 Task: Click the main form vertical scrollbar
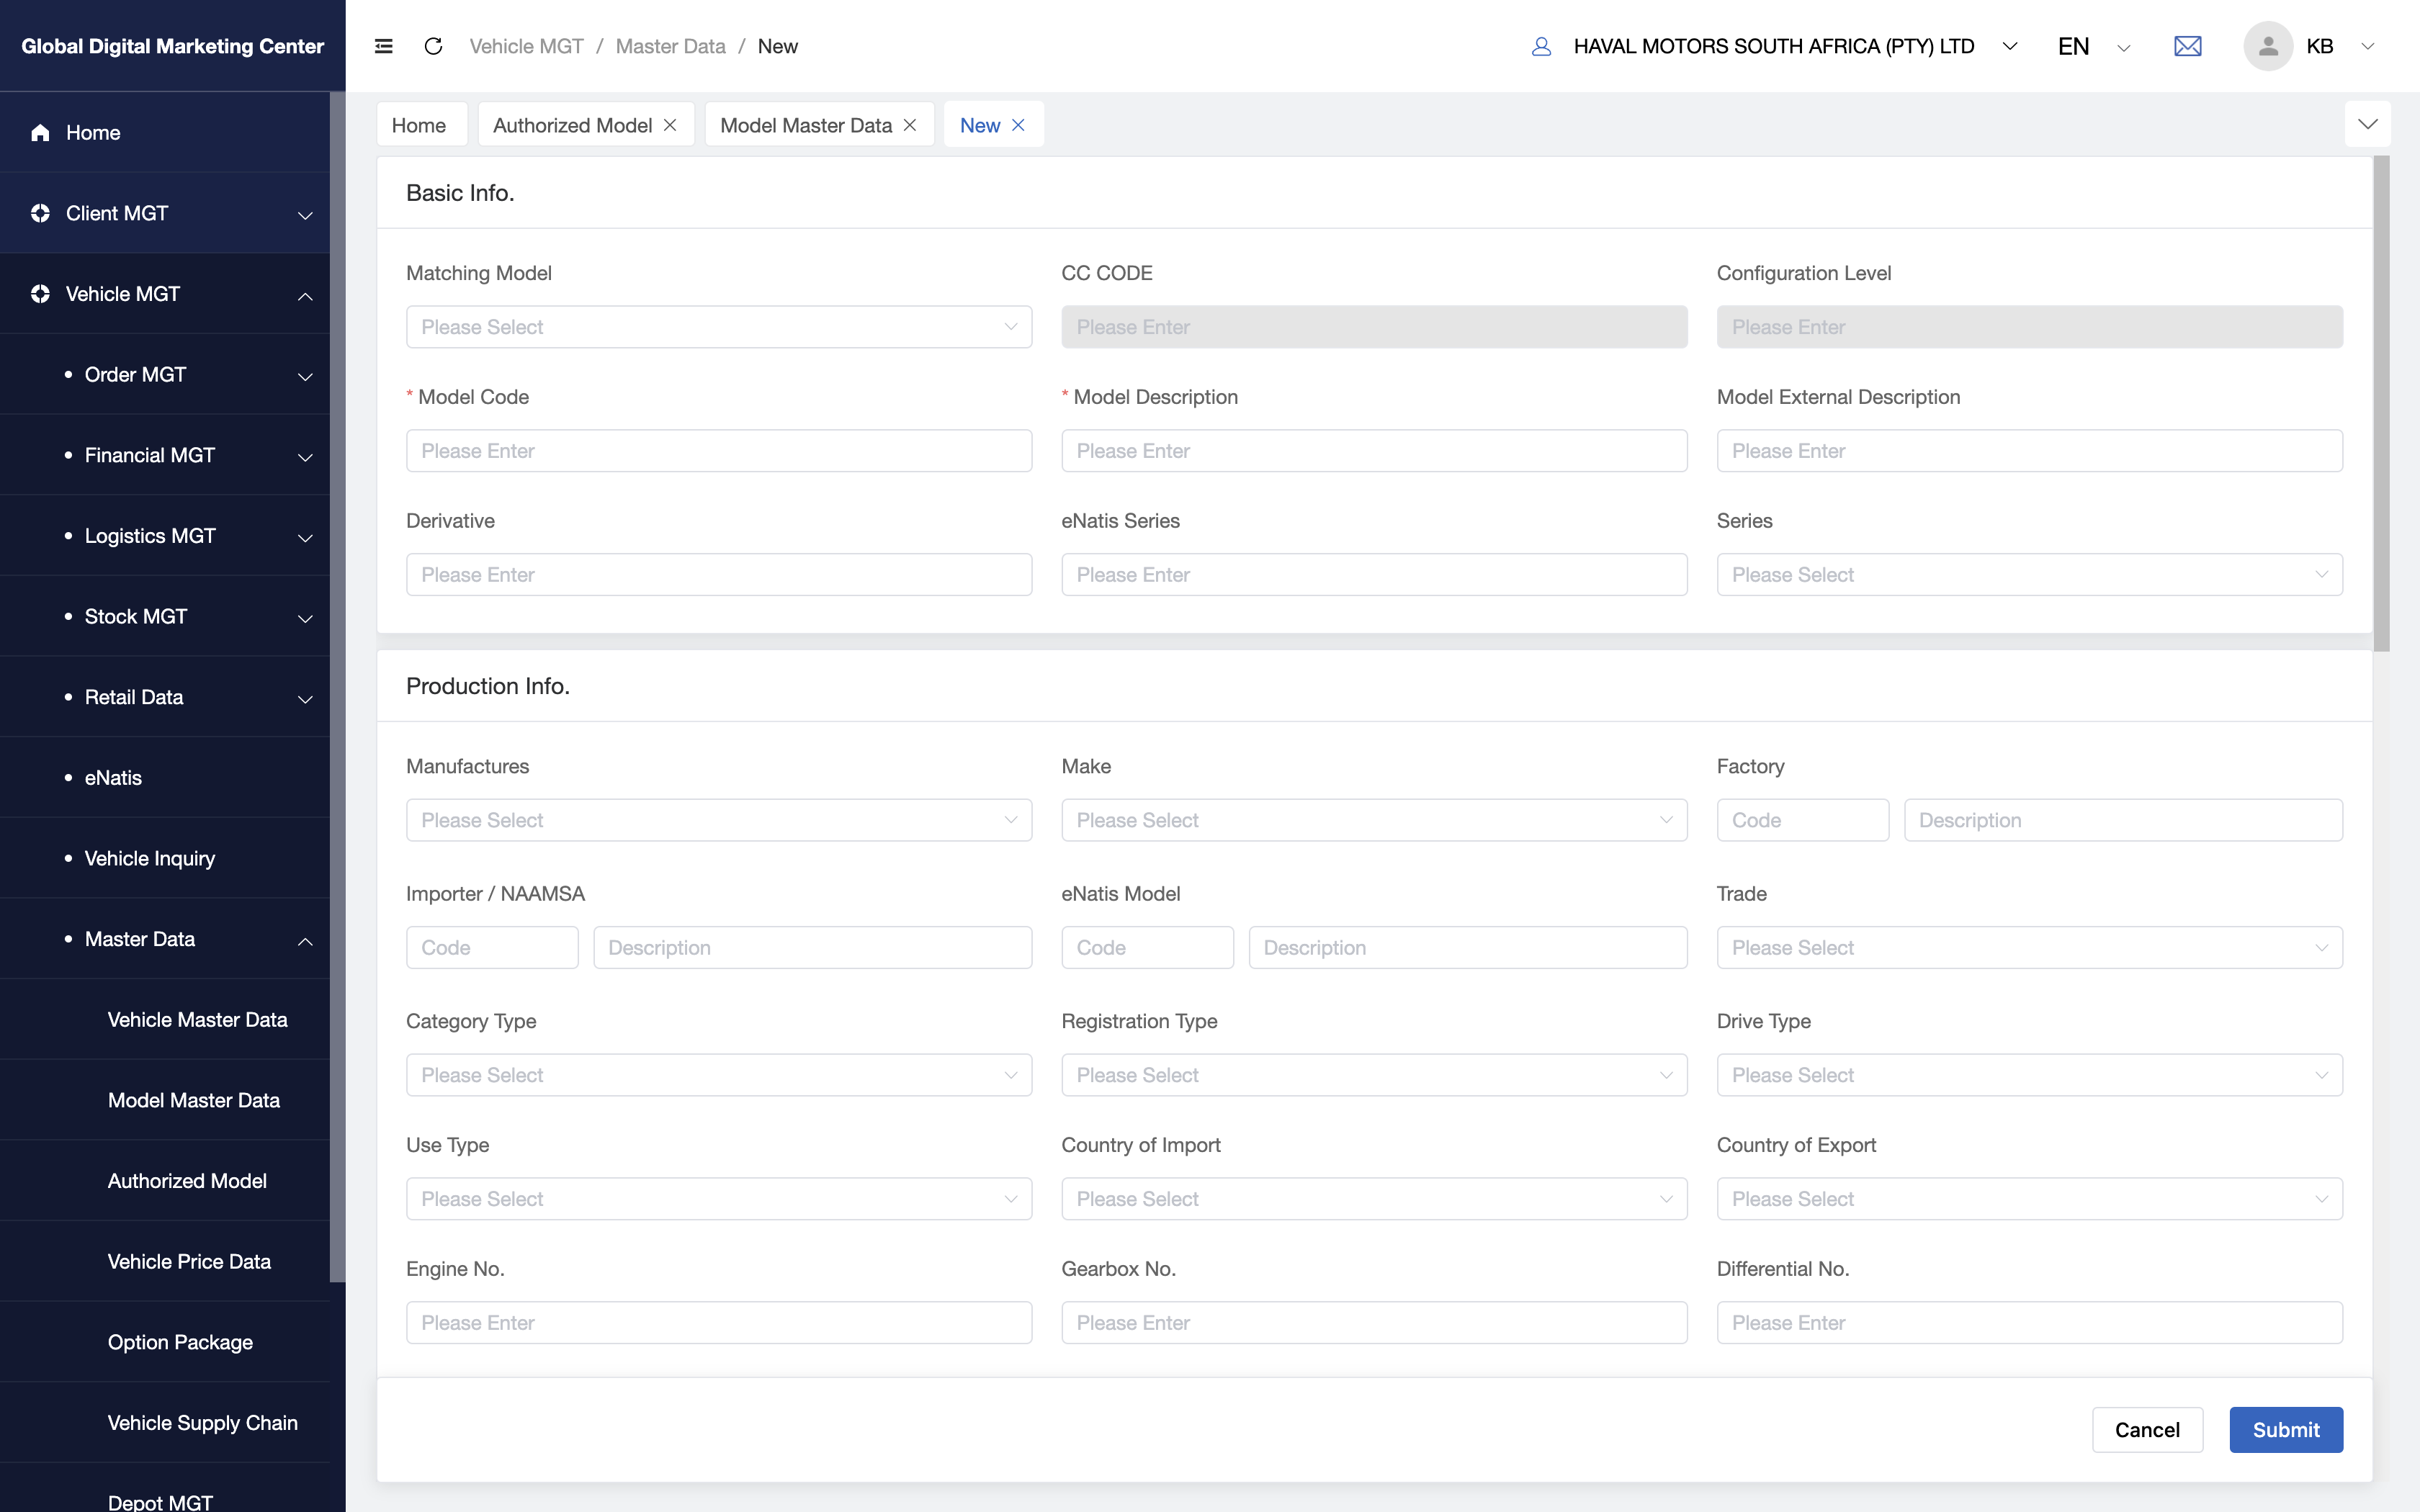2381,404
